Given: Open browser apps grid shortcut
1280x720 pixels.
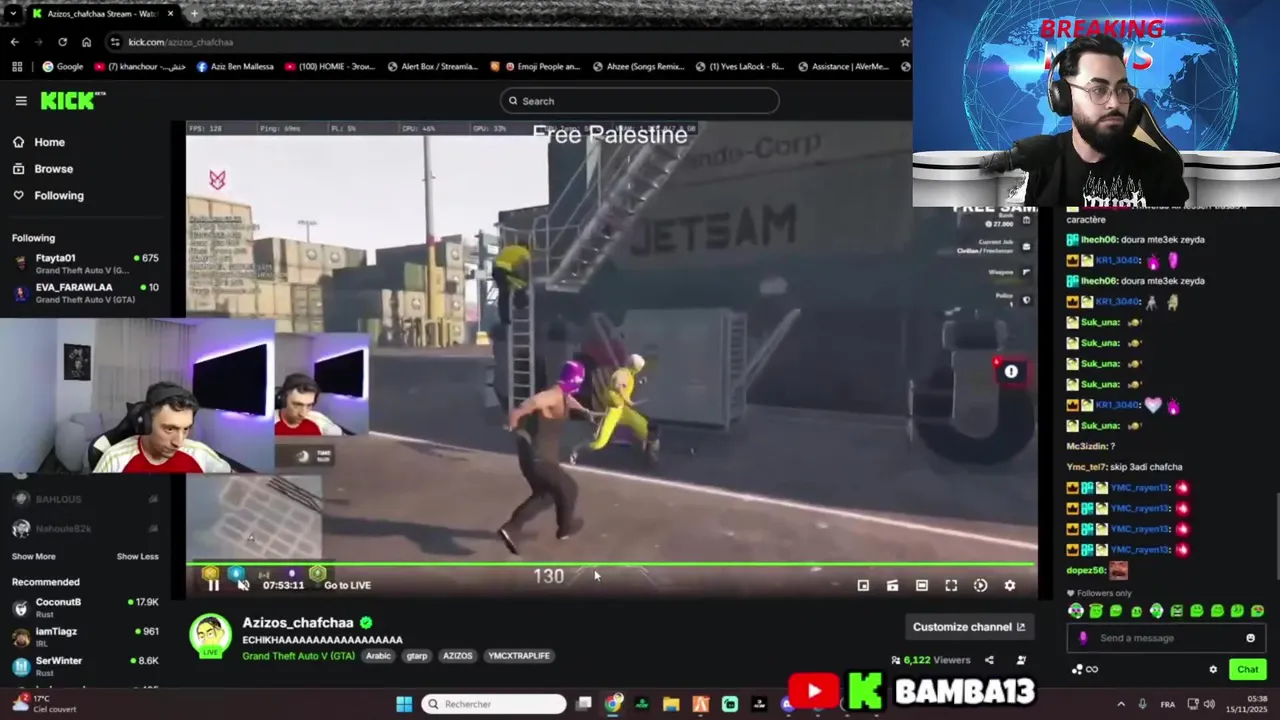Looking at the screenshot, I should [17, 67].
